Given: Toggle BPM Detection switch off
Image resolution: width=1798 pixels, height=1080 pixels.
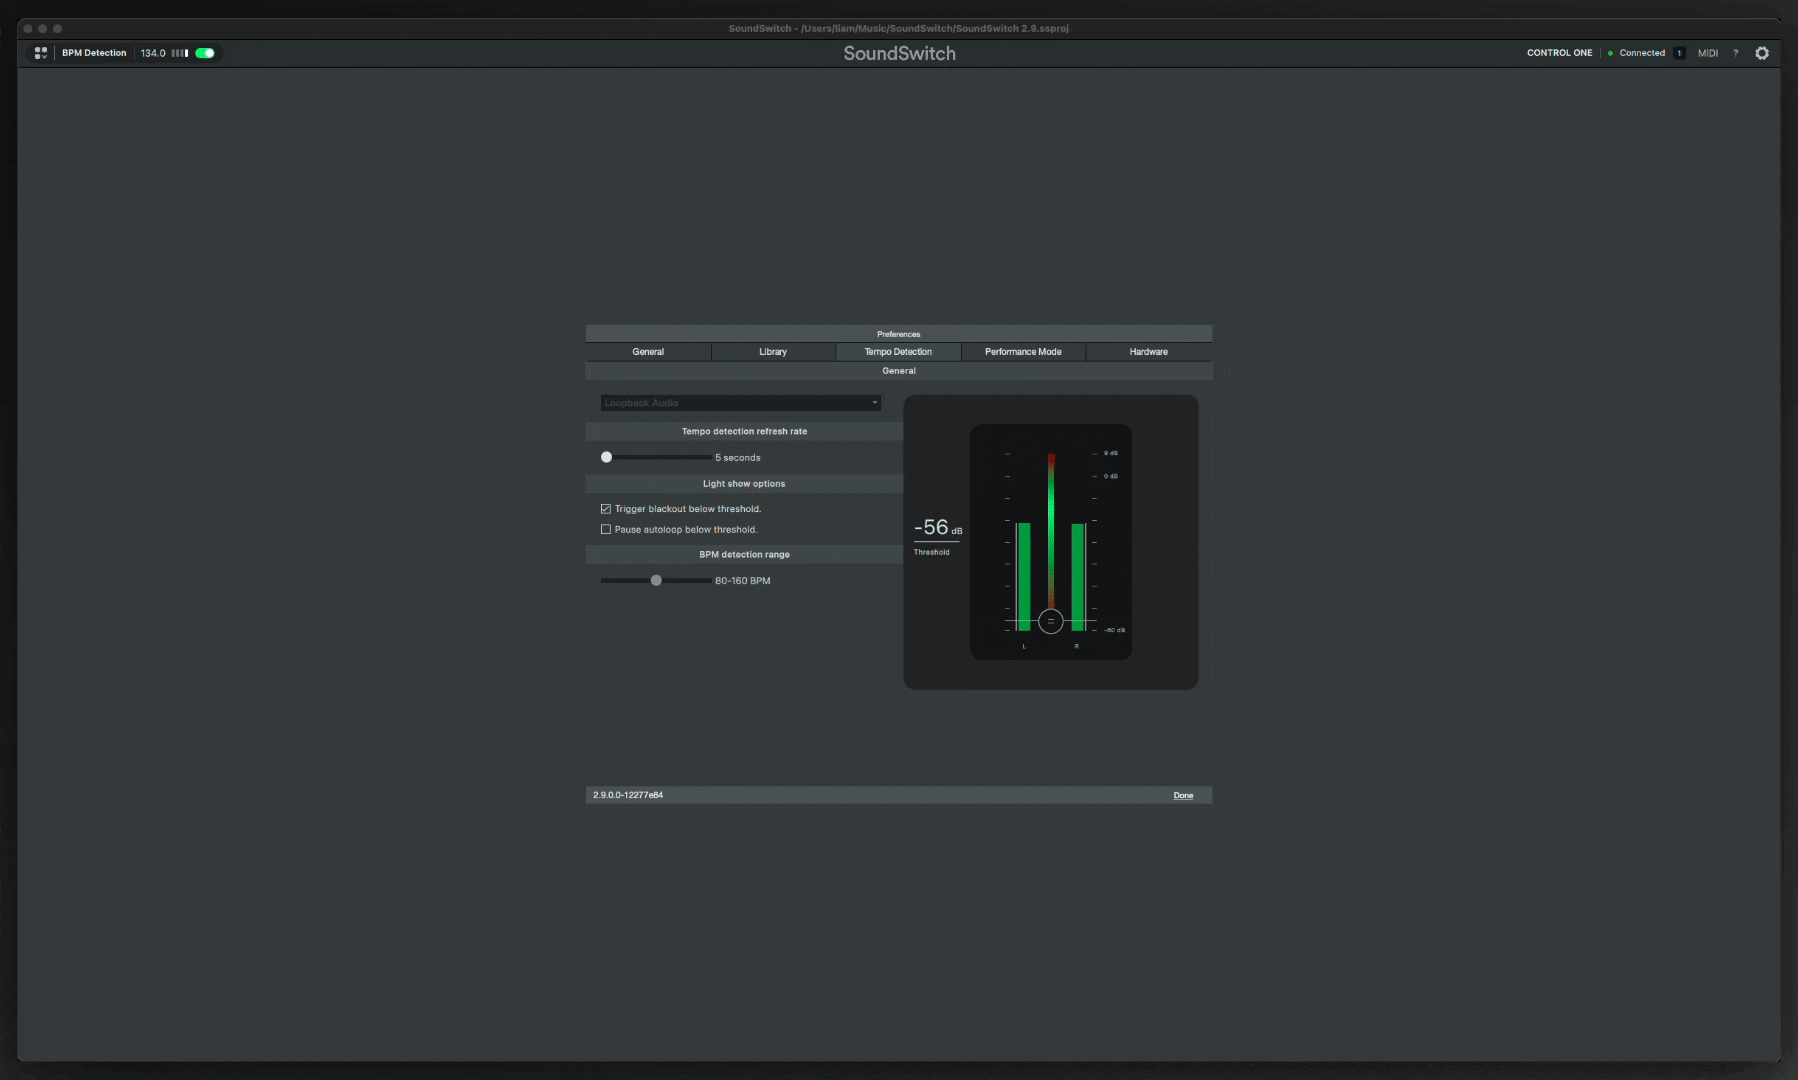Looking at the screenshot, I should (x=205, y=53).
